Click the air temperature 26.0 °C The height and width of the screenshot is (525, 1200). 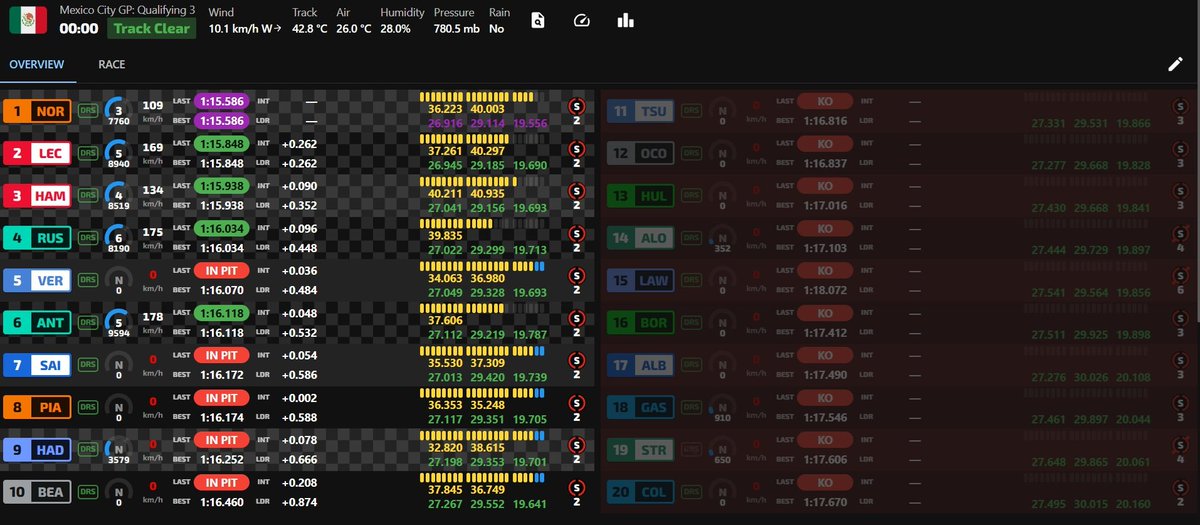[353, 28]
